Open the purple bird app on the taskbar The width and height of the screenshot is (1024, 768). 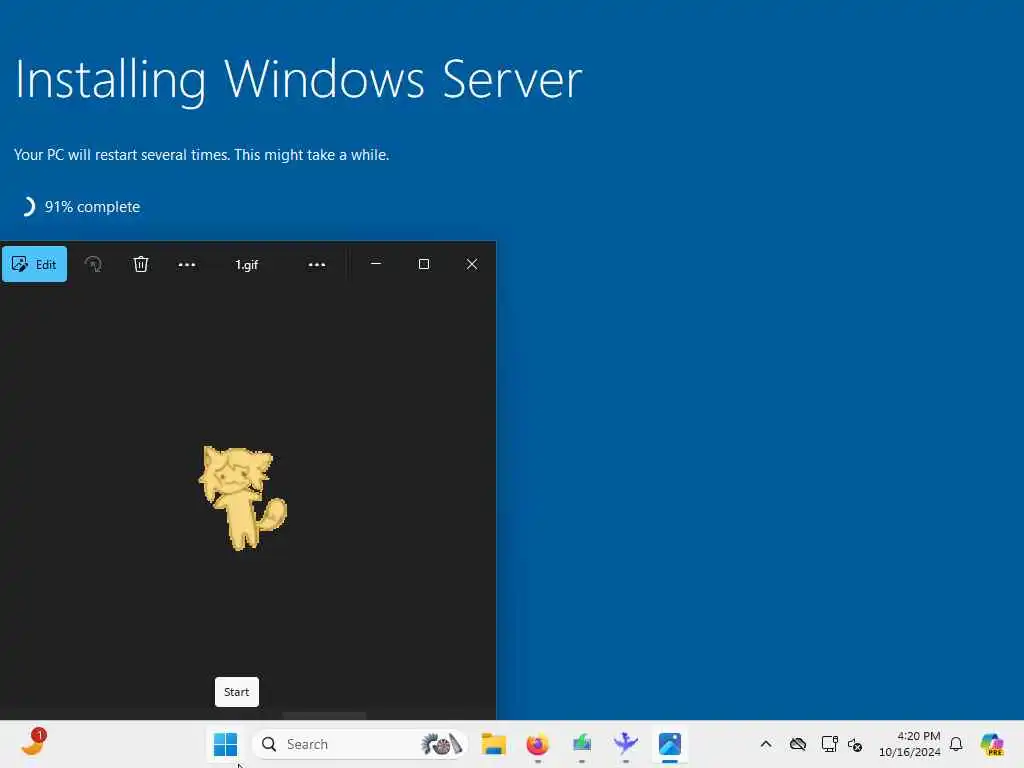(x=626, y=744)
